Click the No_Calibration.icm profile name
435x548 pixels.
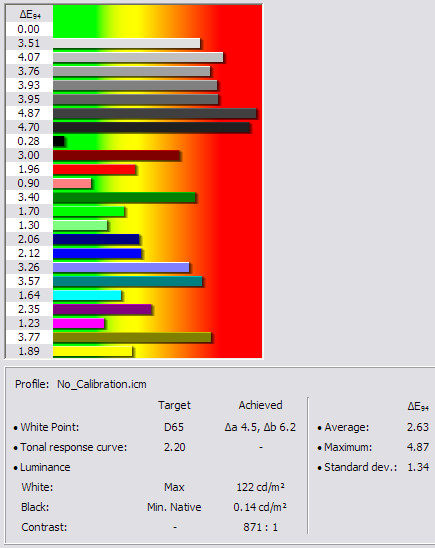point(102,384)
